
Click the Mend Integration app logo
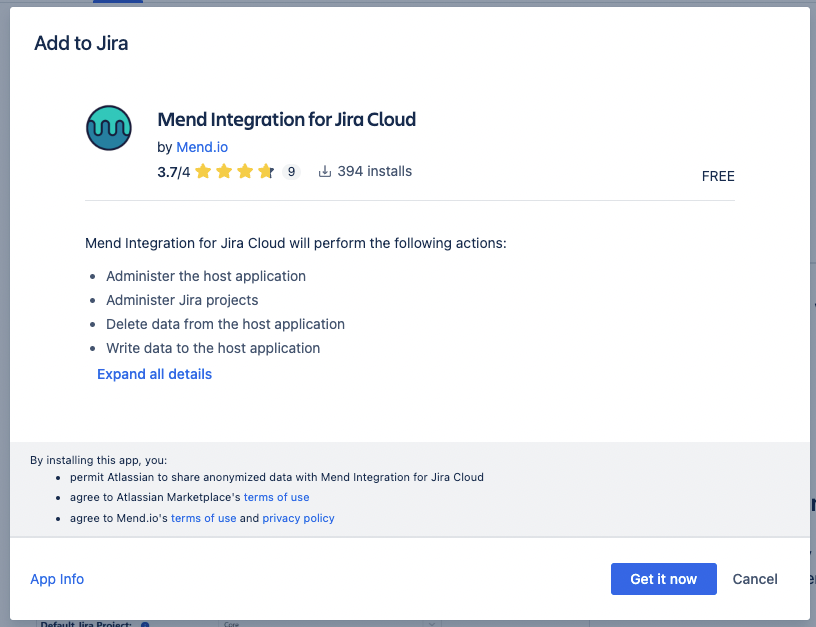(109, 128)
